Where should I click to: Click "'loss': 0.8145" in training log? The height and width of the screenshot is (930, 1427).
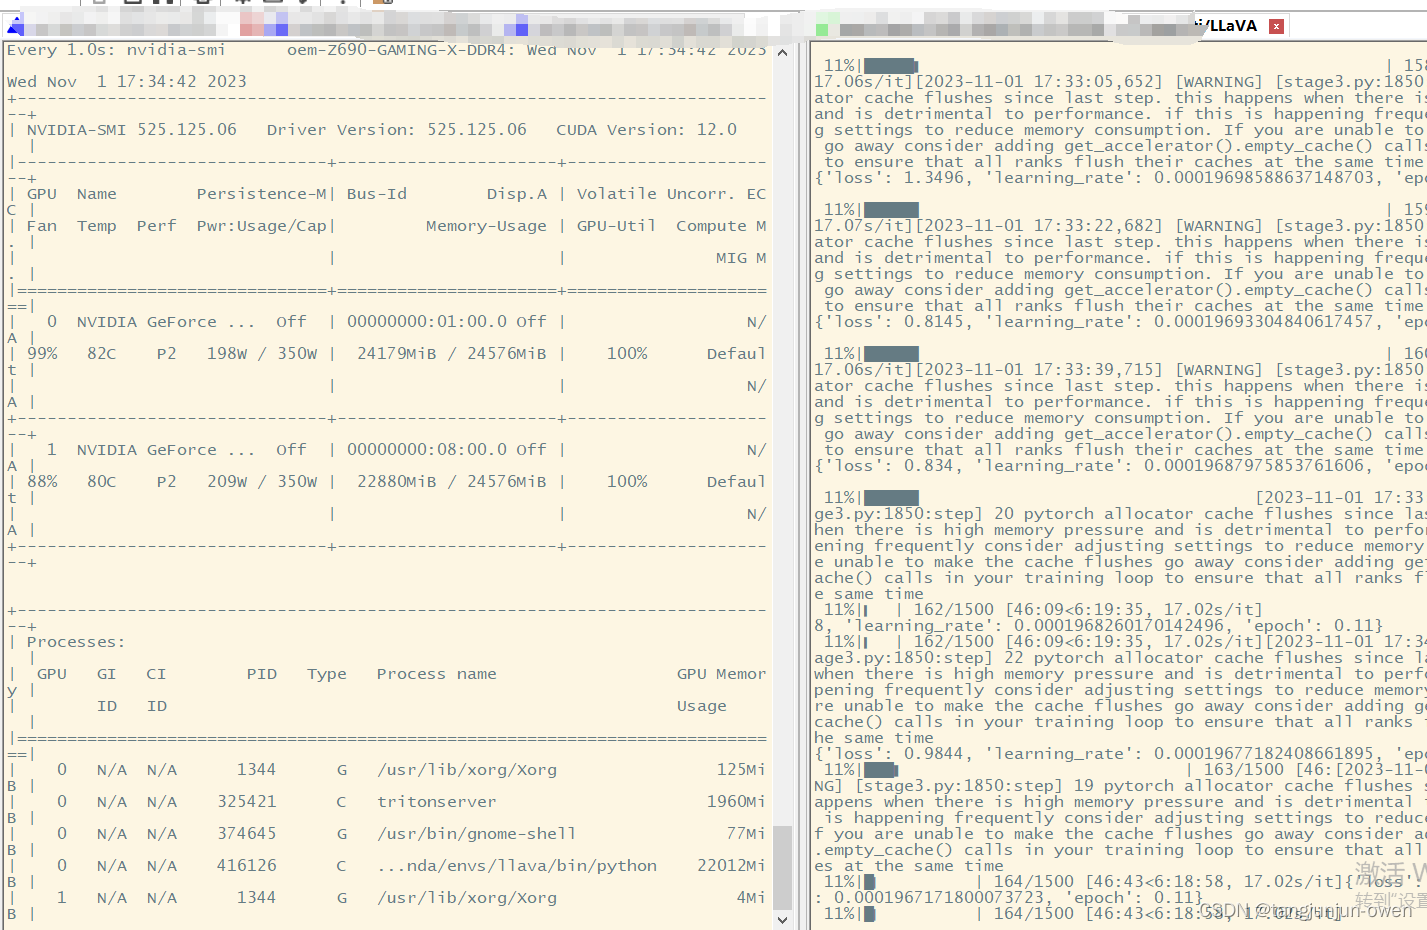(x=894, y=322)
